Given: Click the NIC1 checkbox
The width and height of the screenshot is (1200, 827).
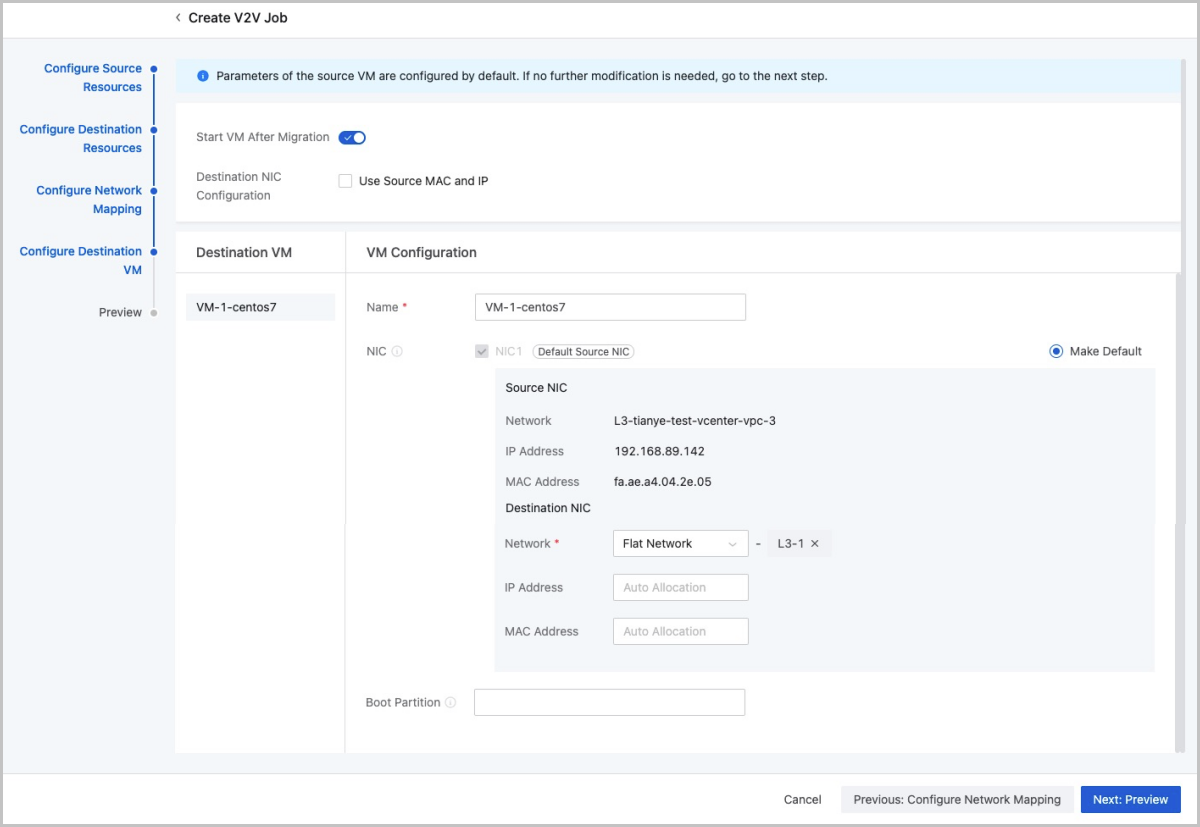Looking at the screenshot, I should click(x=482, y=352).
